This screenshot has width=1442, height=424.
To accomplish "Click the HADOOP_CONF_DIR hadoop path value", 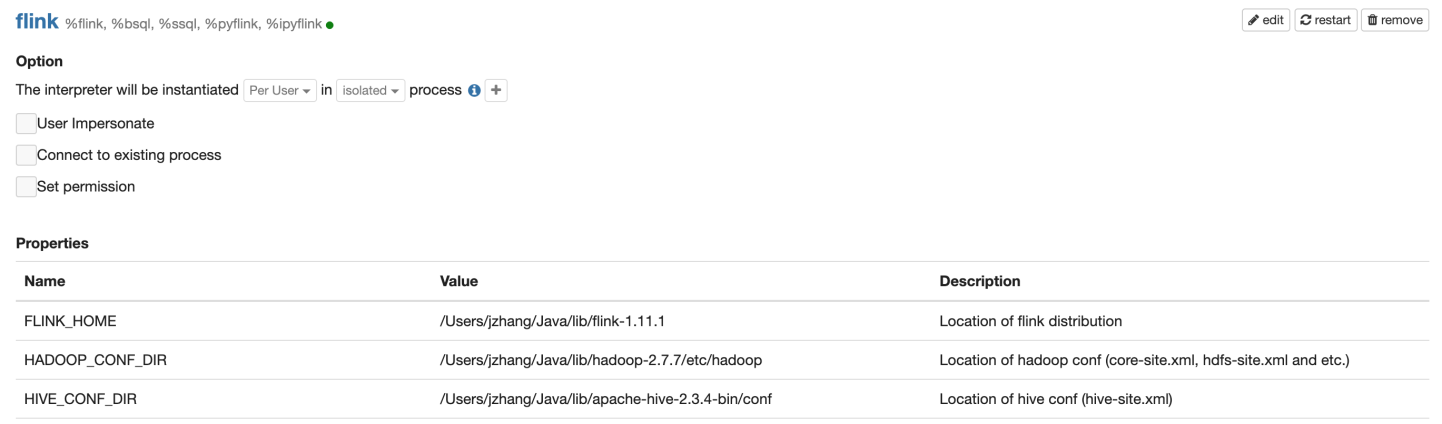I will (x=602, y=360).
